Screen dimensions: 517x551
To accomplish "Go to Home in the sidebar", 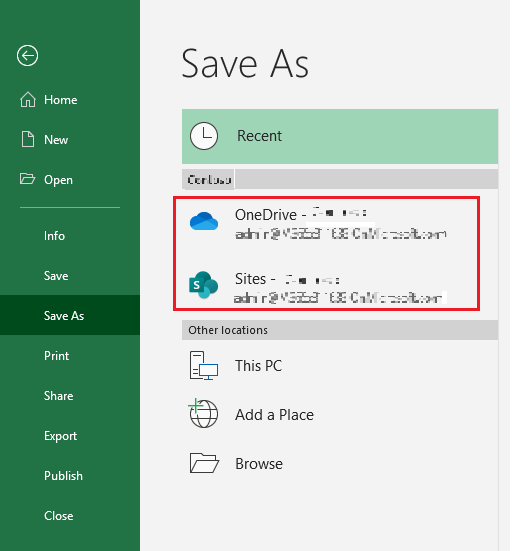I will [70, 100].
